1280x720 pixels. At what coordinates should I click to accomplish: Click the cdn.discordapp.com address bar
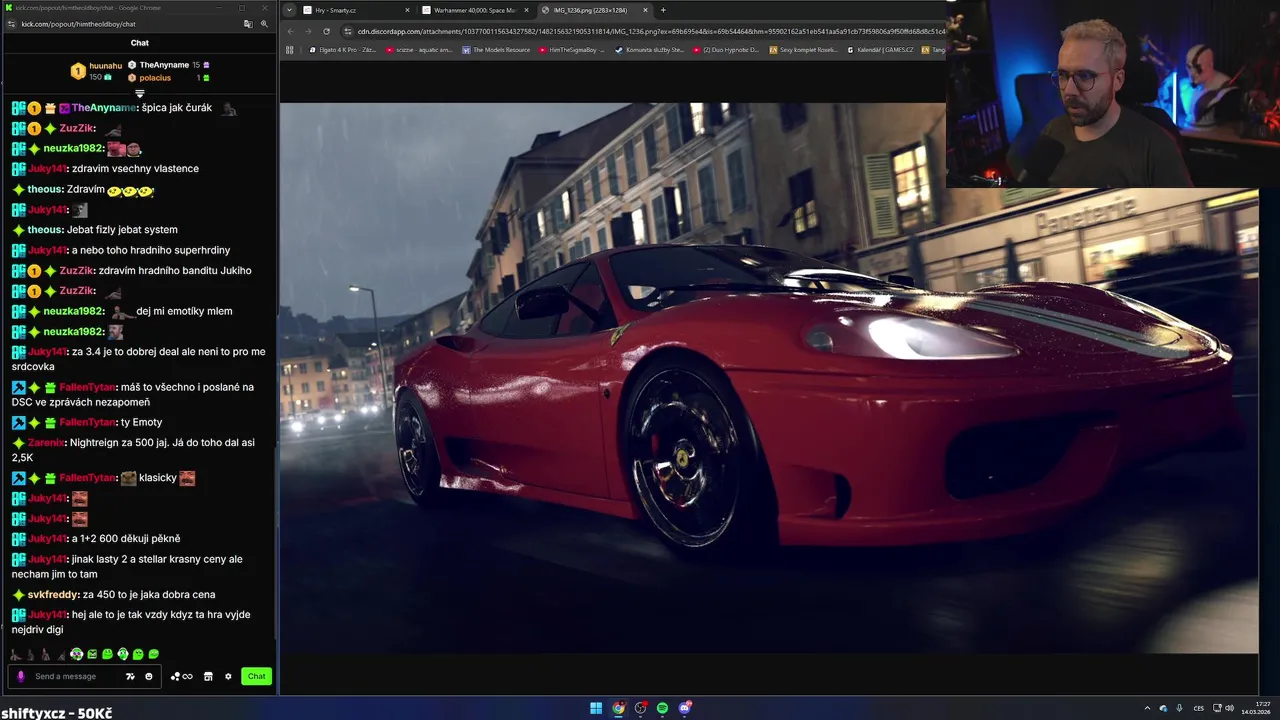coord(645,31)
